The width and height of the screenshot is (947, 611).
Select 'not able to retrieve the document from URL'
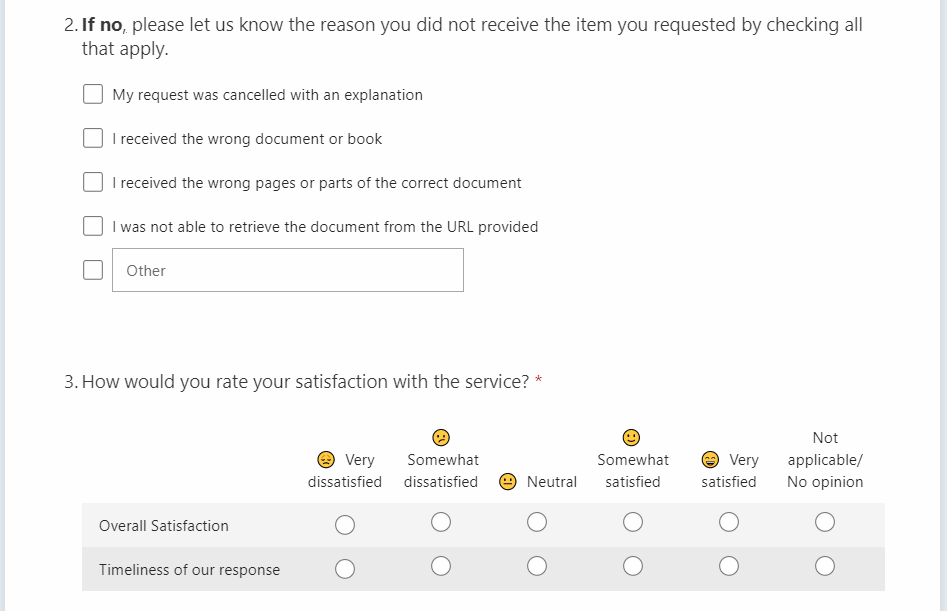coord(93,227)
